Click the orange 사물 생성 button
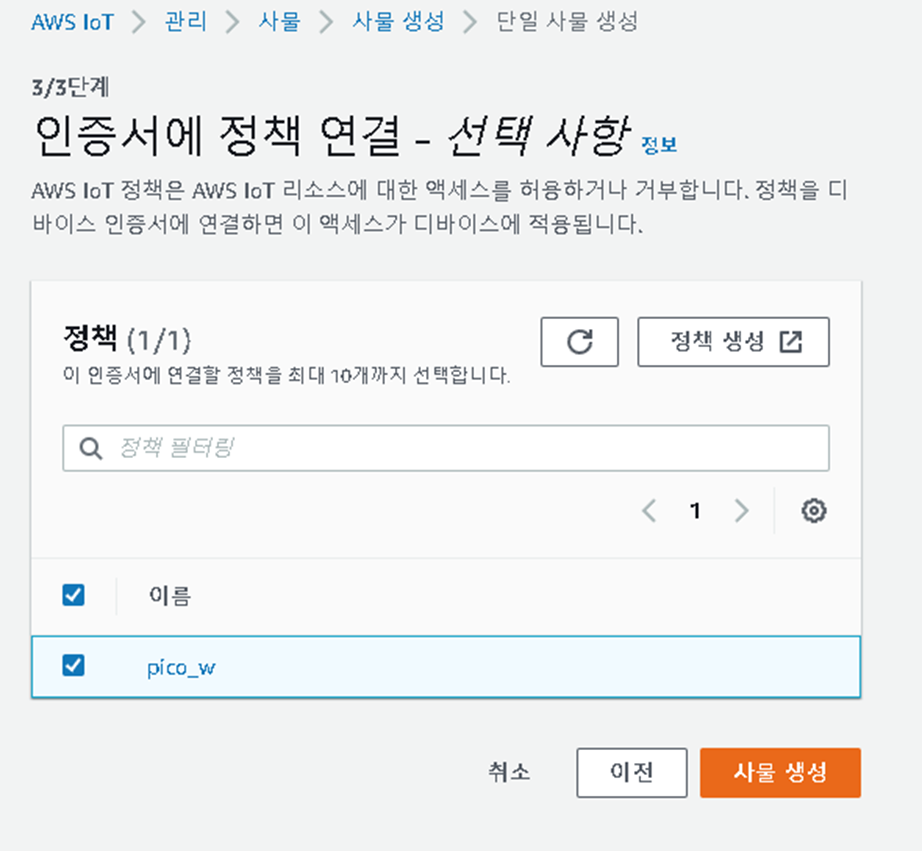Screen dimensions: 922x851 click(780, 772)
